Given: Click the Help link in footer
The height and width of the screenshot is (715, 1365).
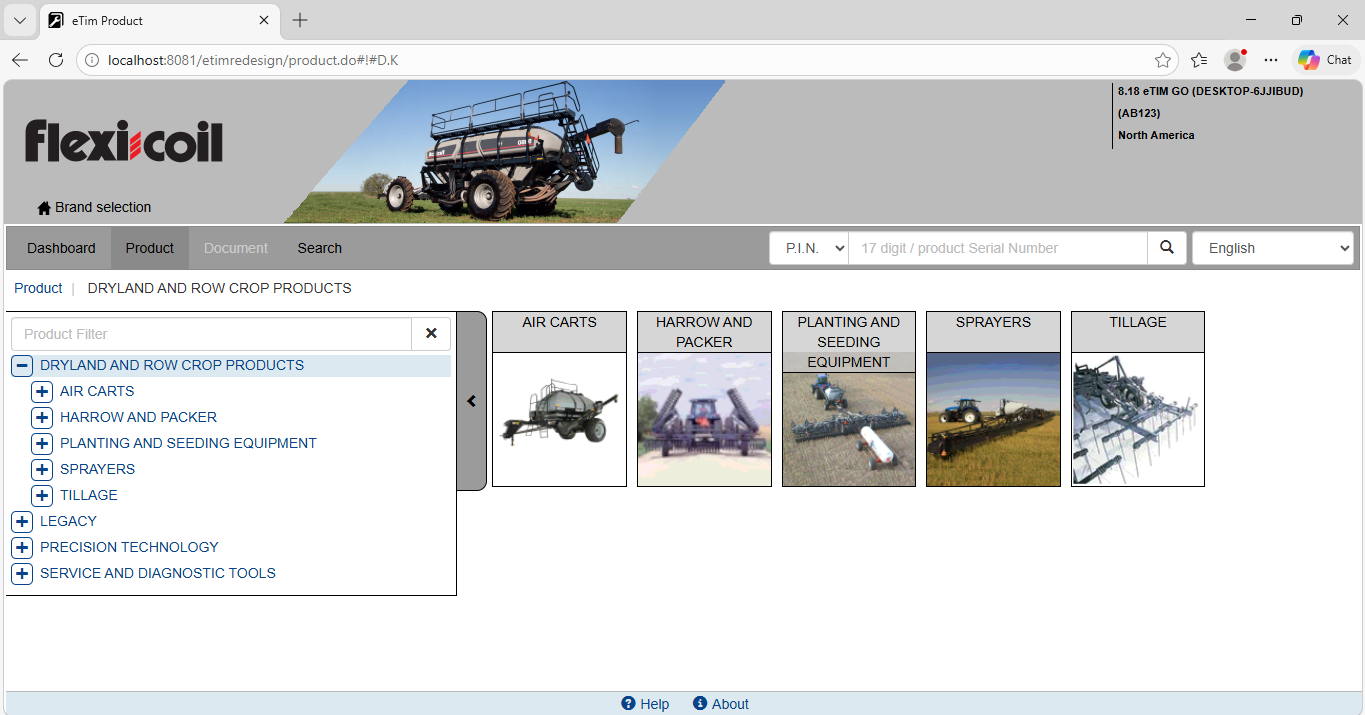Looking at the screenshot, I should tap(655, 704).
